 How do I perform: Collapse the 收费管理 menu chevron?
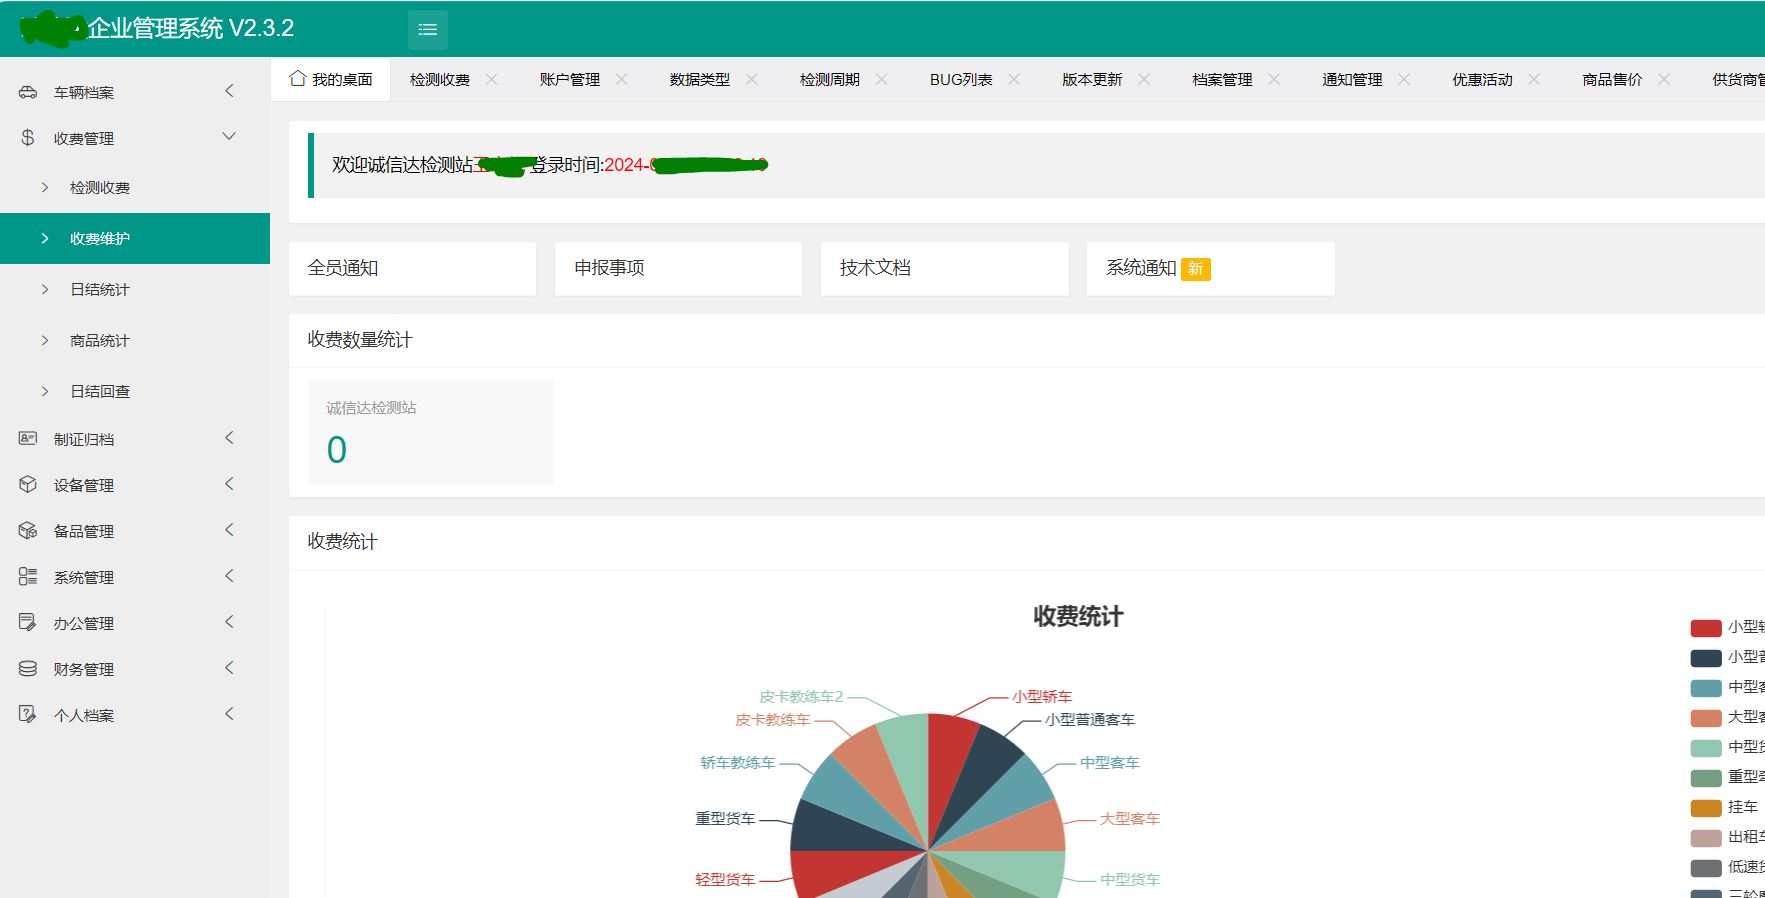tap(229, 136)
